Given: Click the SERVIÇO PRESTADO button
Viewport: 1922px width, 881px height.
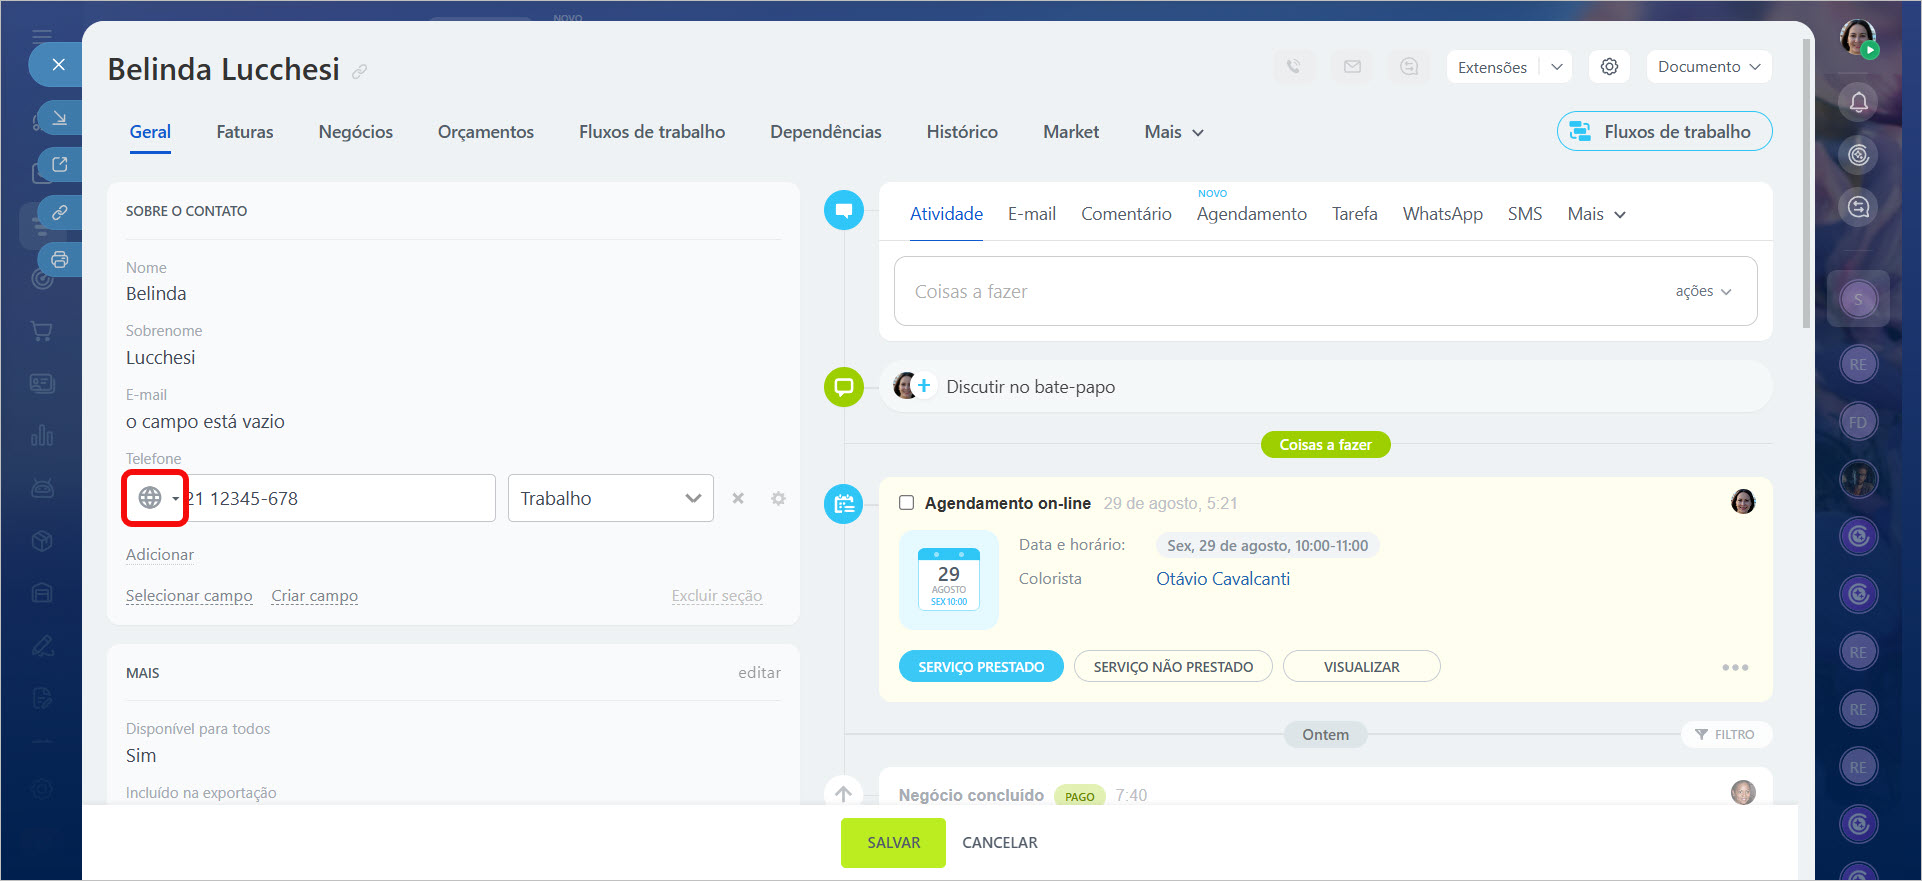Looking at the screenshot, I should (980, 667).
